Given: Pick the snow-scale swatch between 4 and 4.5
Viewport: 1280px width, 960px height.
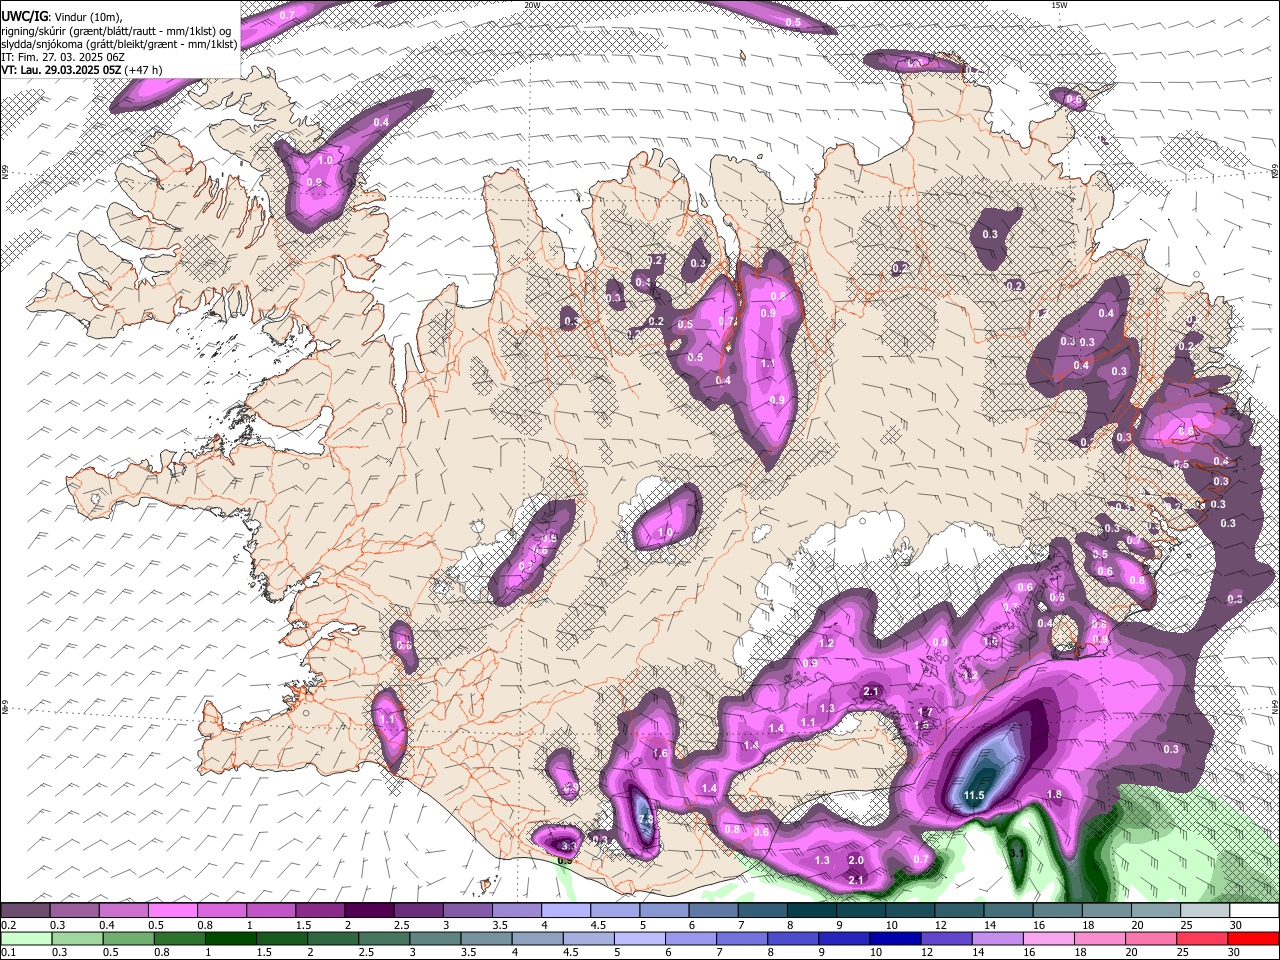Looking at the screenshot, I should tap(567, 911).
